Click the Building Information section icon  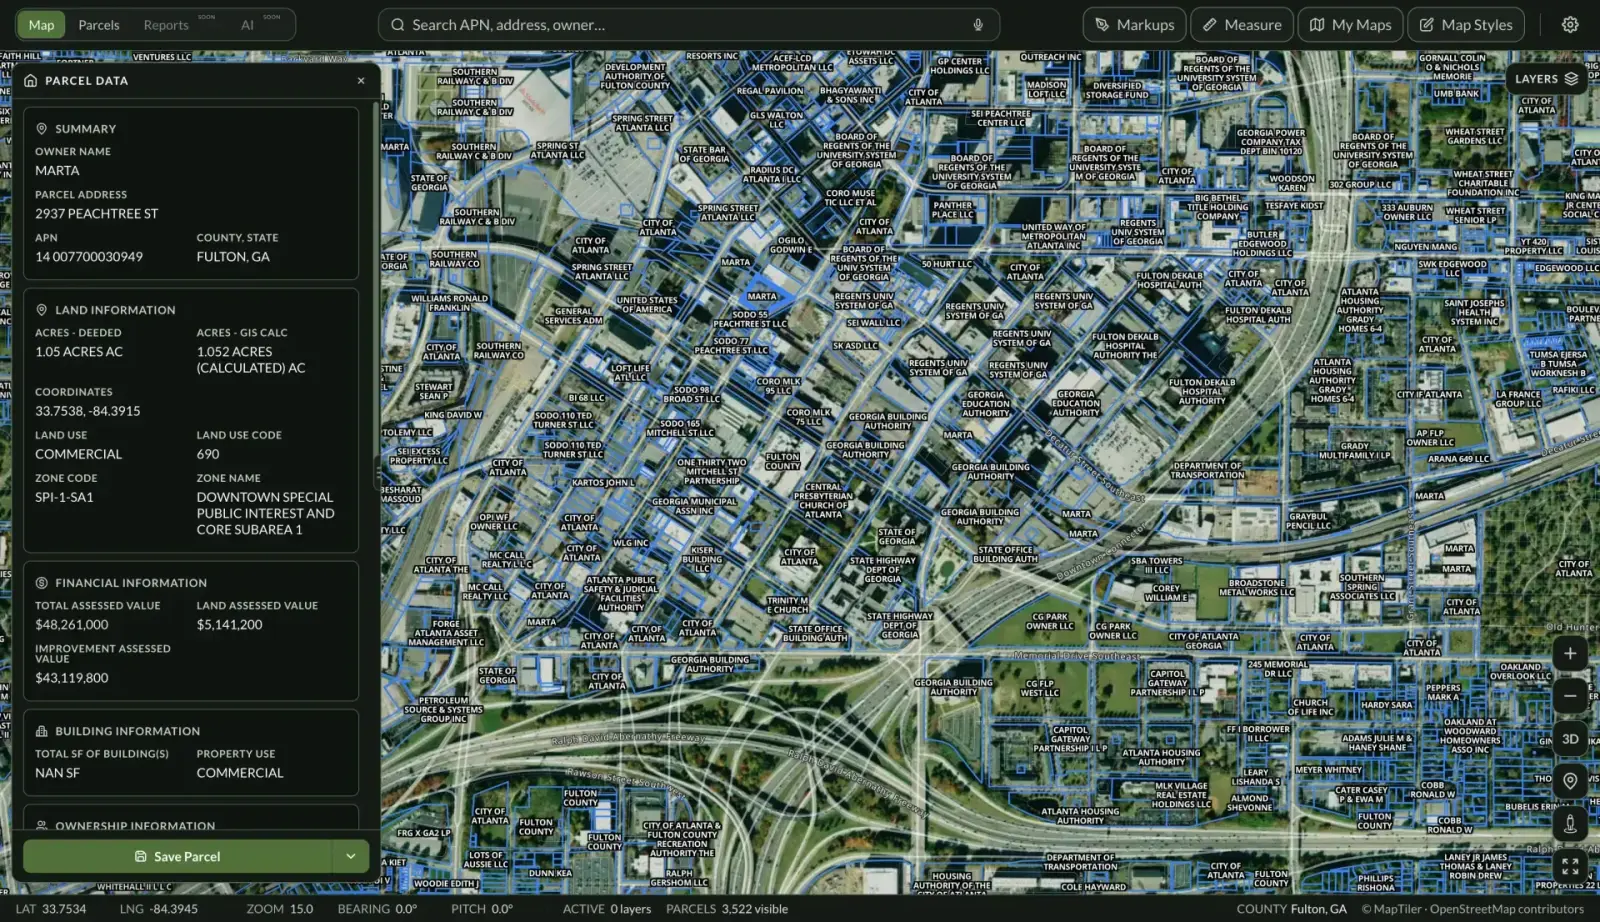point(42,731)
